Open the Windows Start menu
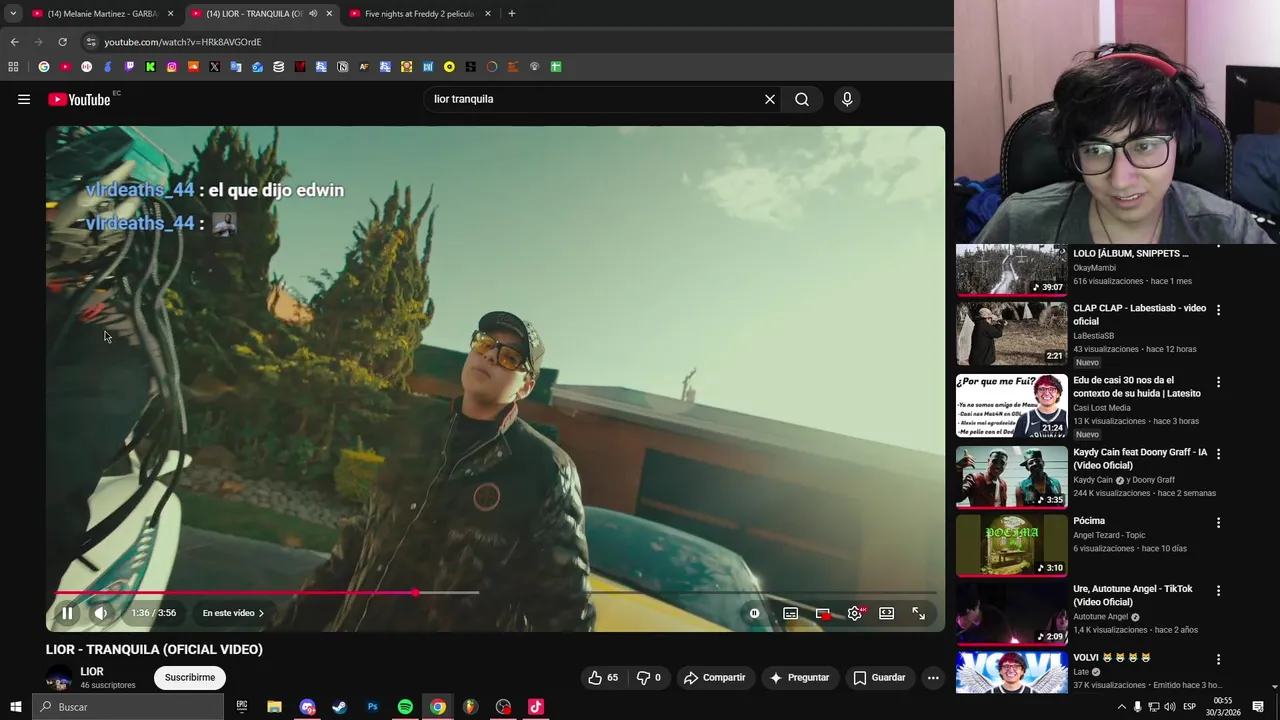Viewport: 1280px width, 720px height. (x=15, y=707)
